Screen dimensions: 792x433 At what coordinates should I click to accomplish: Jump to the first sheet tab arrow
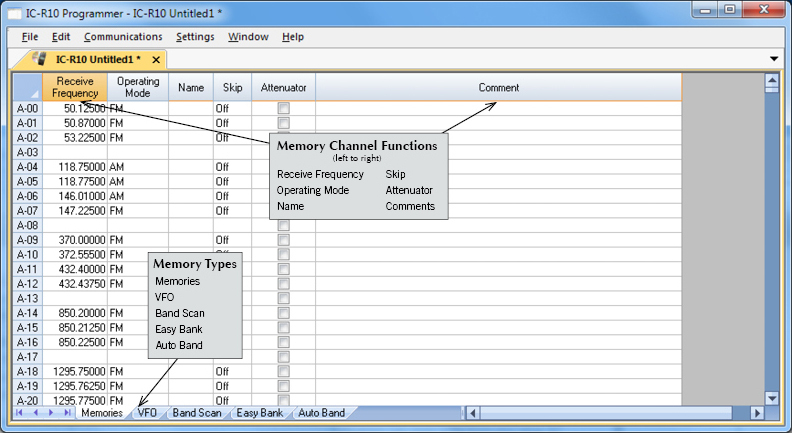[19, 413]
